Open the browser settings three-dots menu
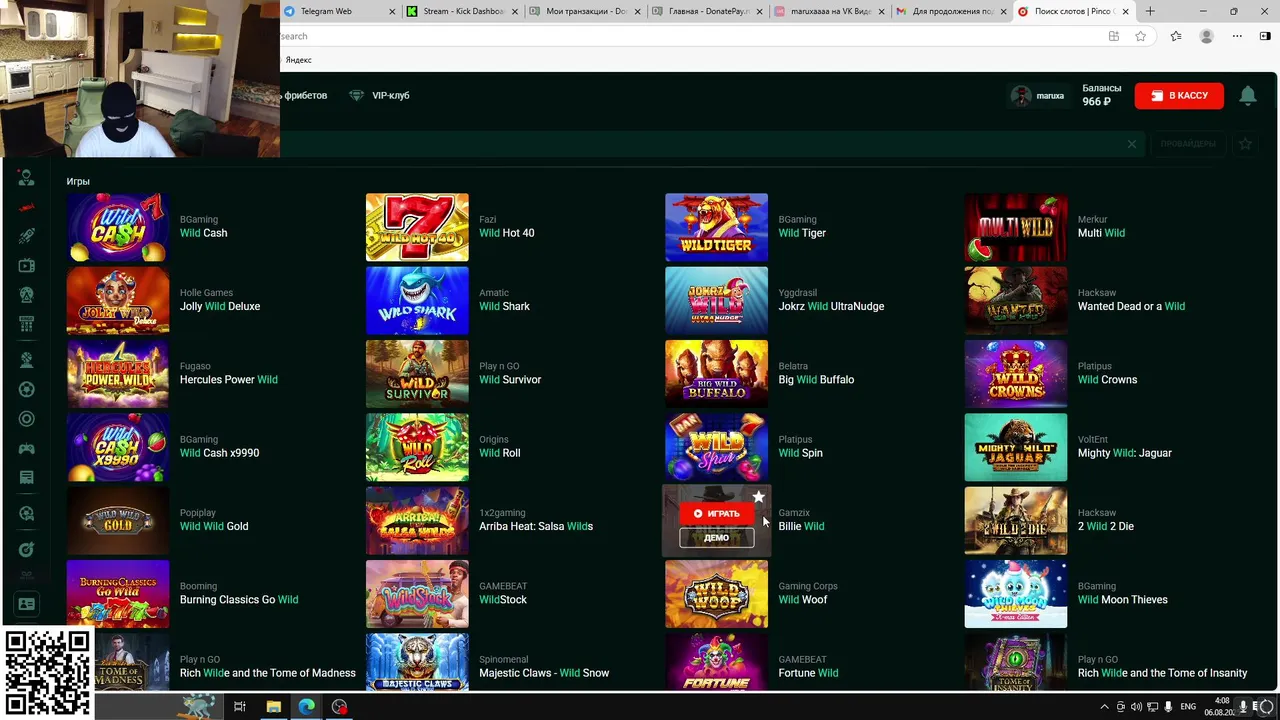Image resolution: width=1280 pixels, height=720 pixels. pyautogui.click(x=1238, y=36)
